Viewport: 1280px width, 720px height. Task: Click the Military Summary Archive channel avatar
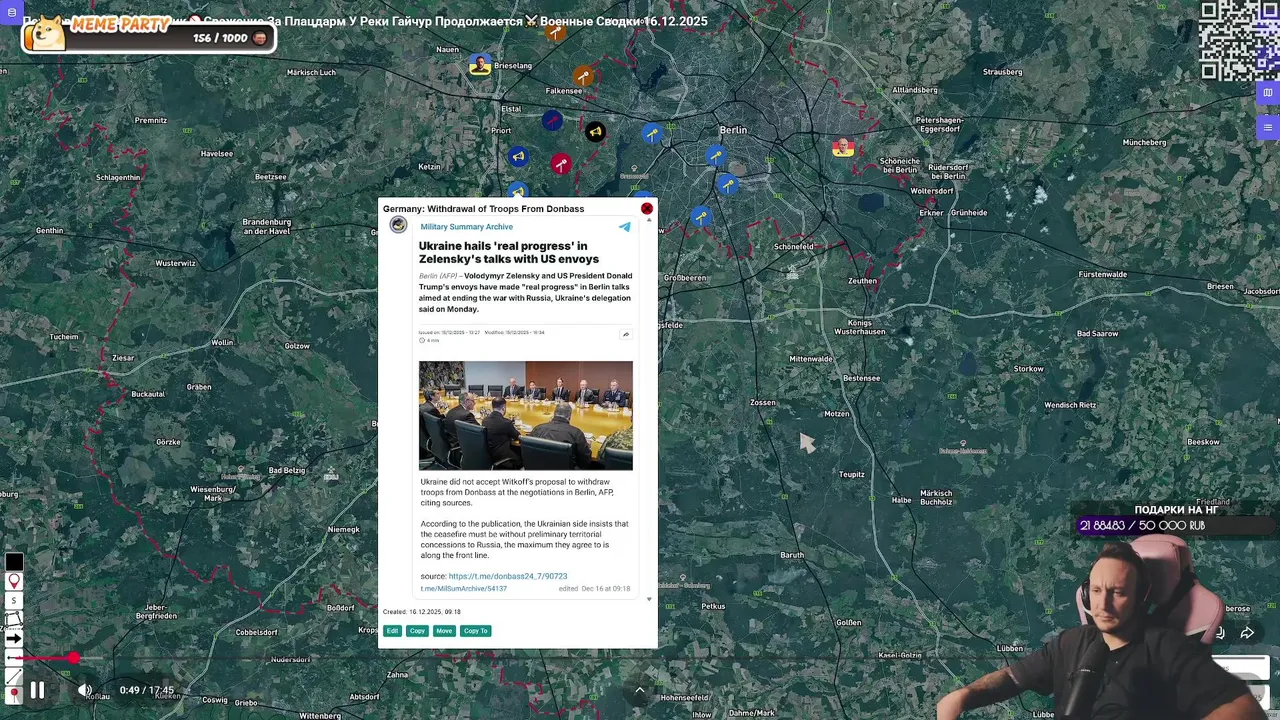(x=398, y=225)
